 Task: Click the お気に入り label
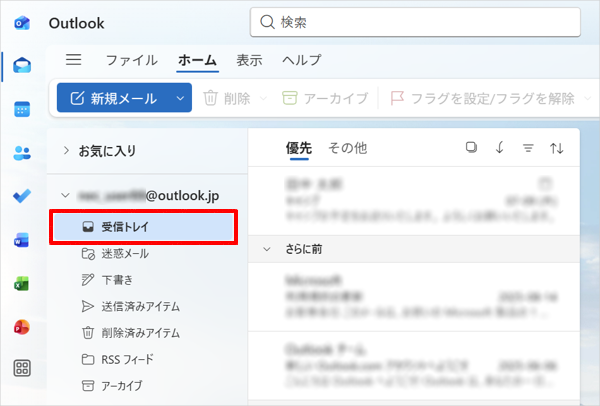(108, 150)
